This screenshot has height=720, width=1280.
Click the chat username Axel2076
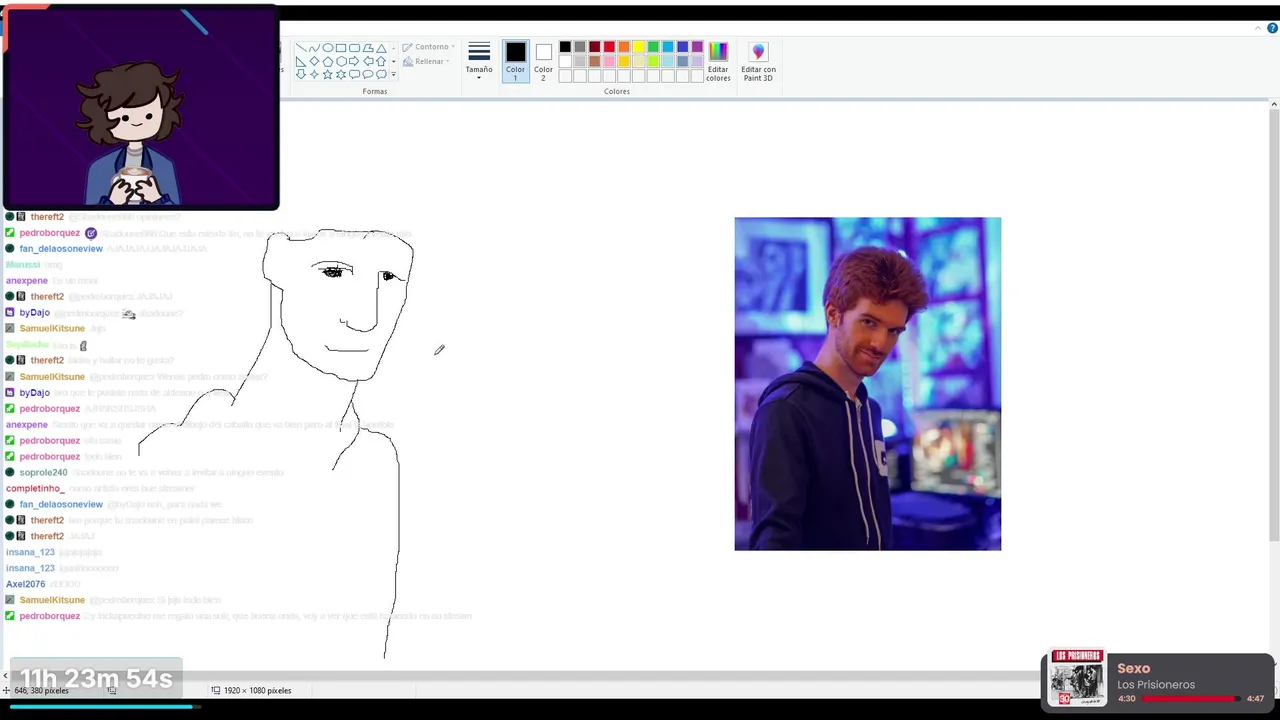click(x=26, y=584)
